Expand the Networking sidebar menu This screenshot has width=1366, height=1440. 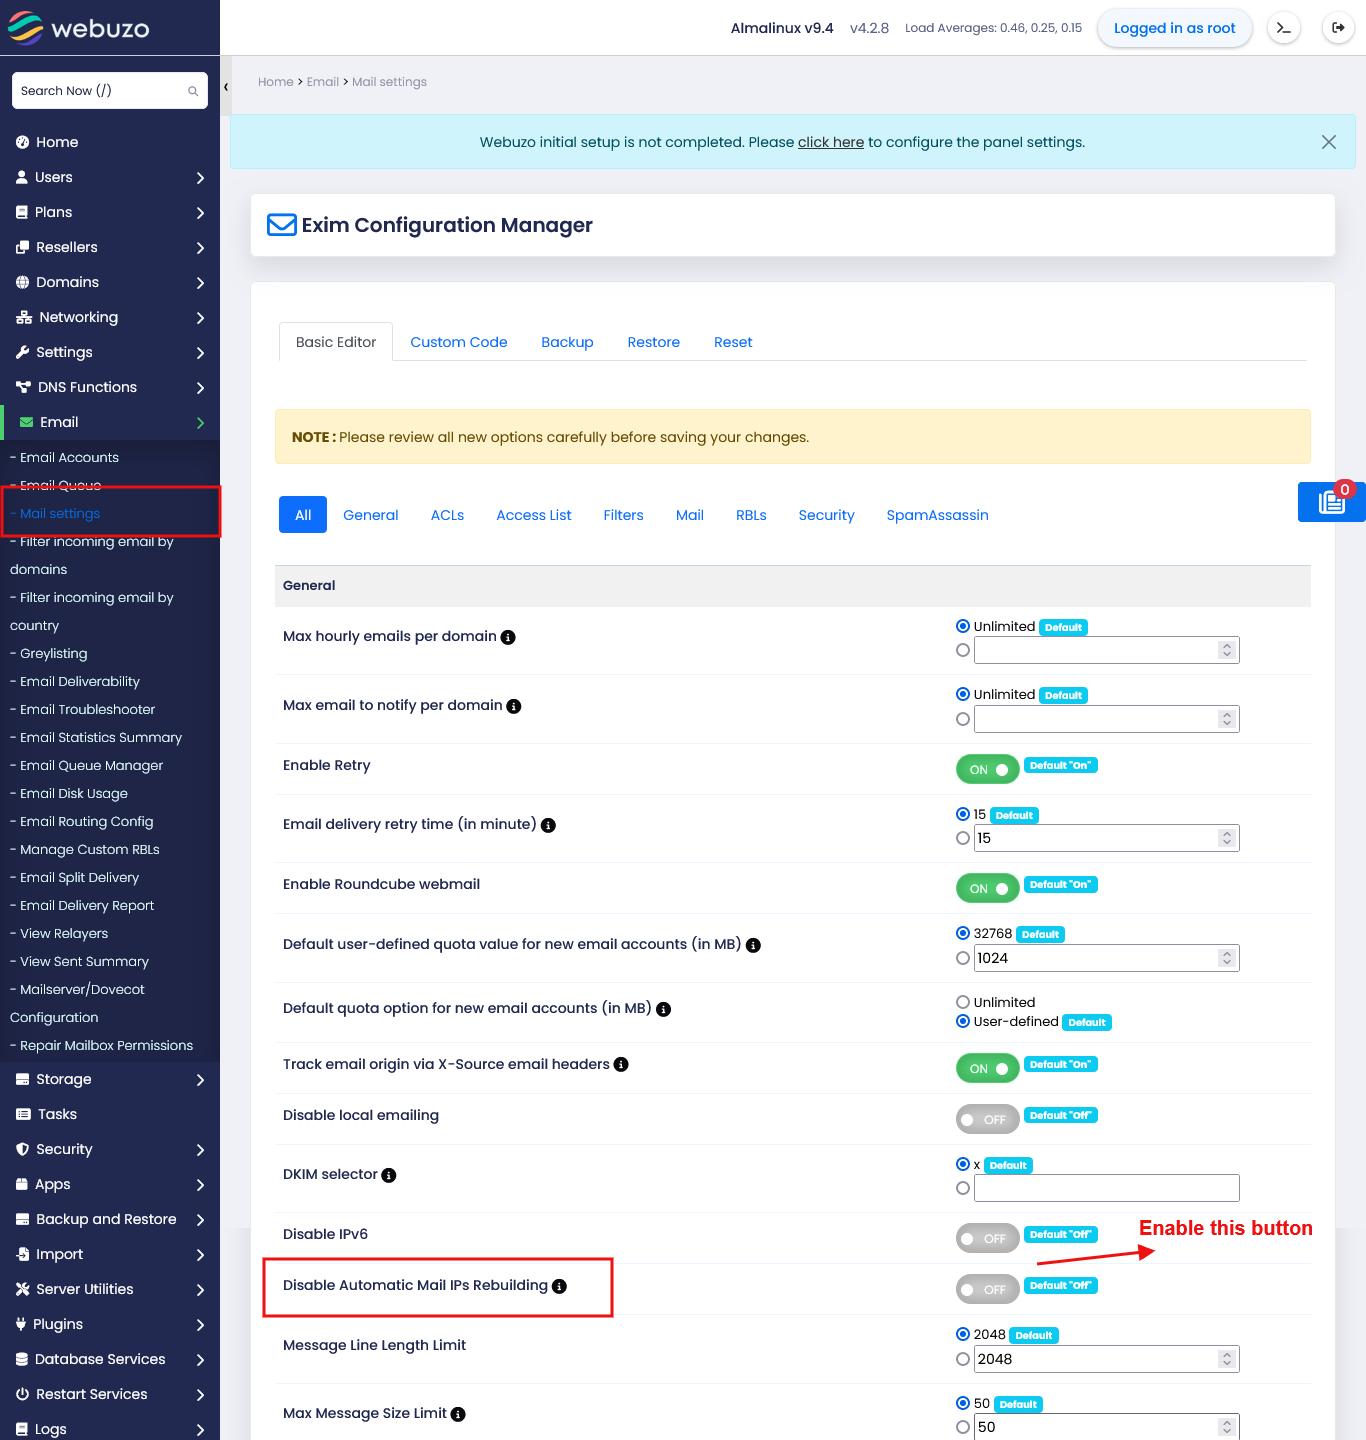110,317
